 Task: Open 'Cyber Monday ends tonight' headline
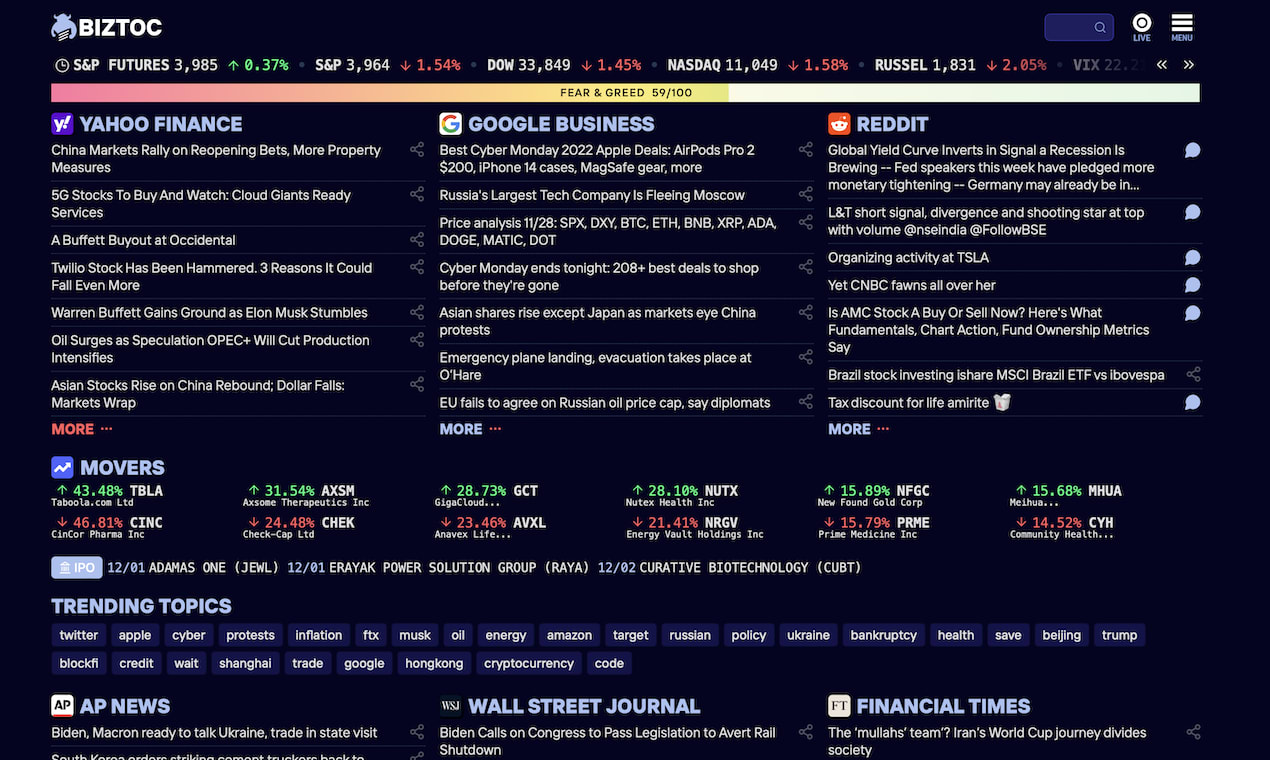click(x=599, y=277)
